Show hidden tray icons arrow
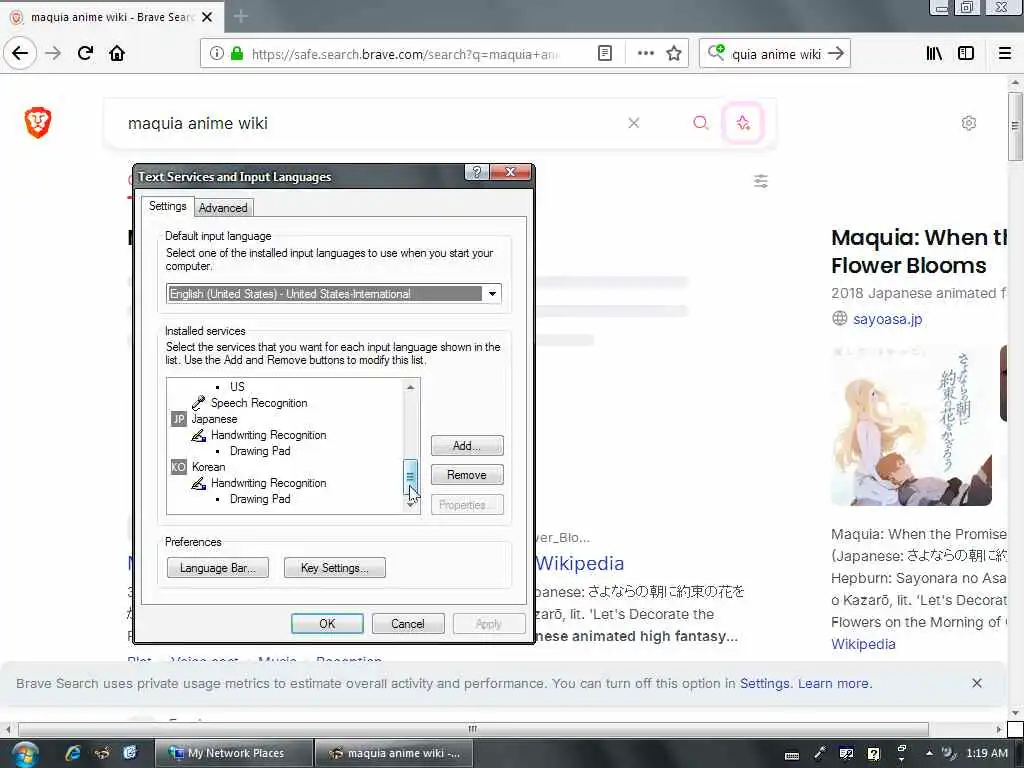 [x=929, y=753]
